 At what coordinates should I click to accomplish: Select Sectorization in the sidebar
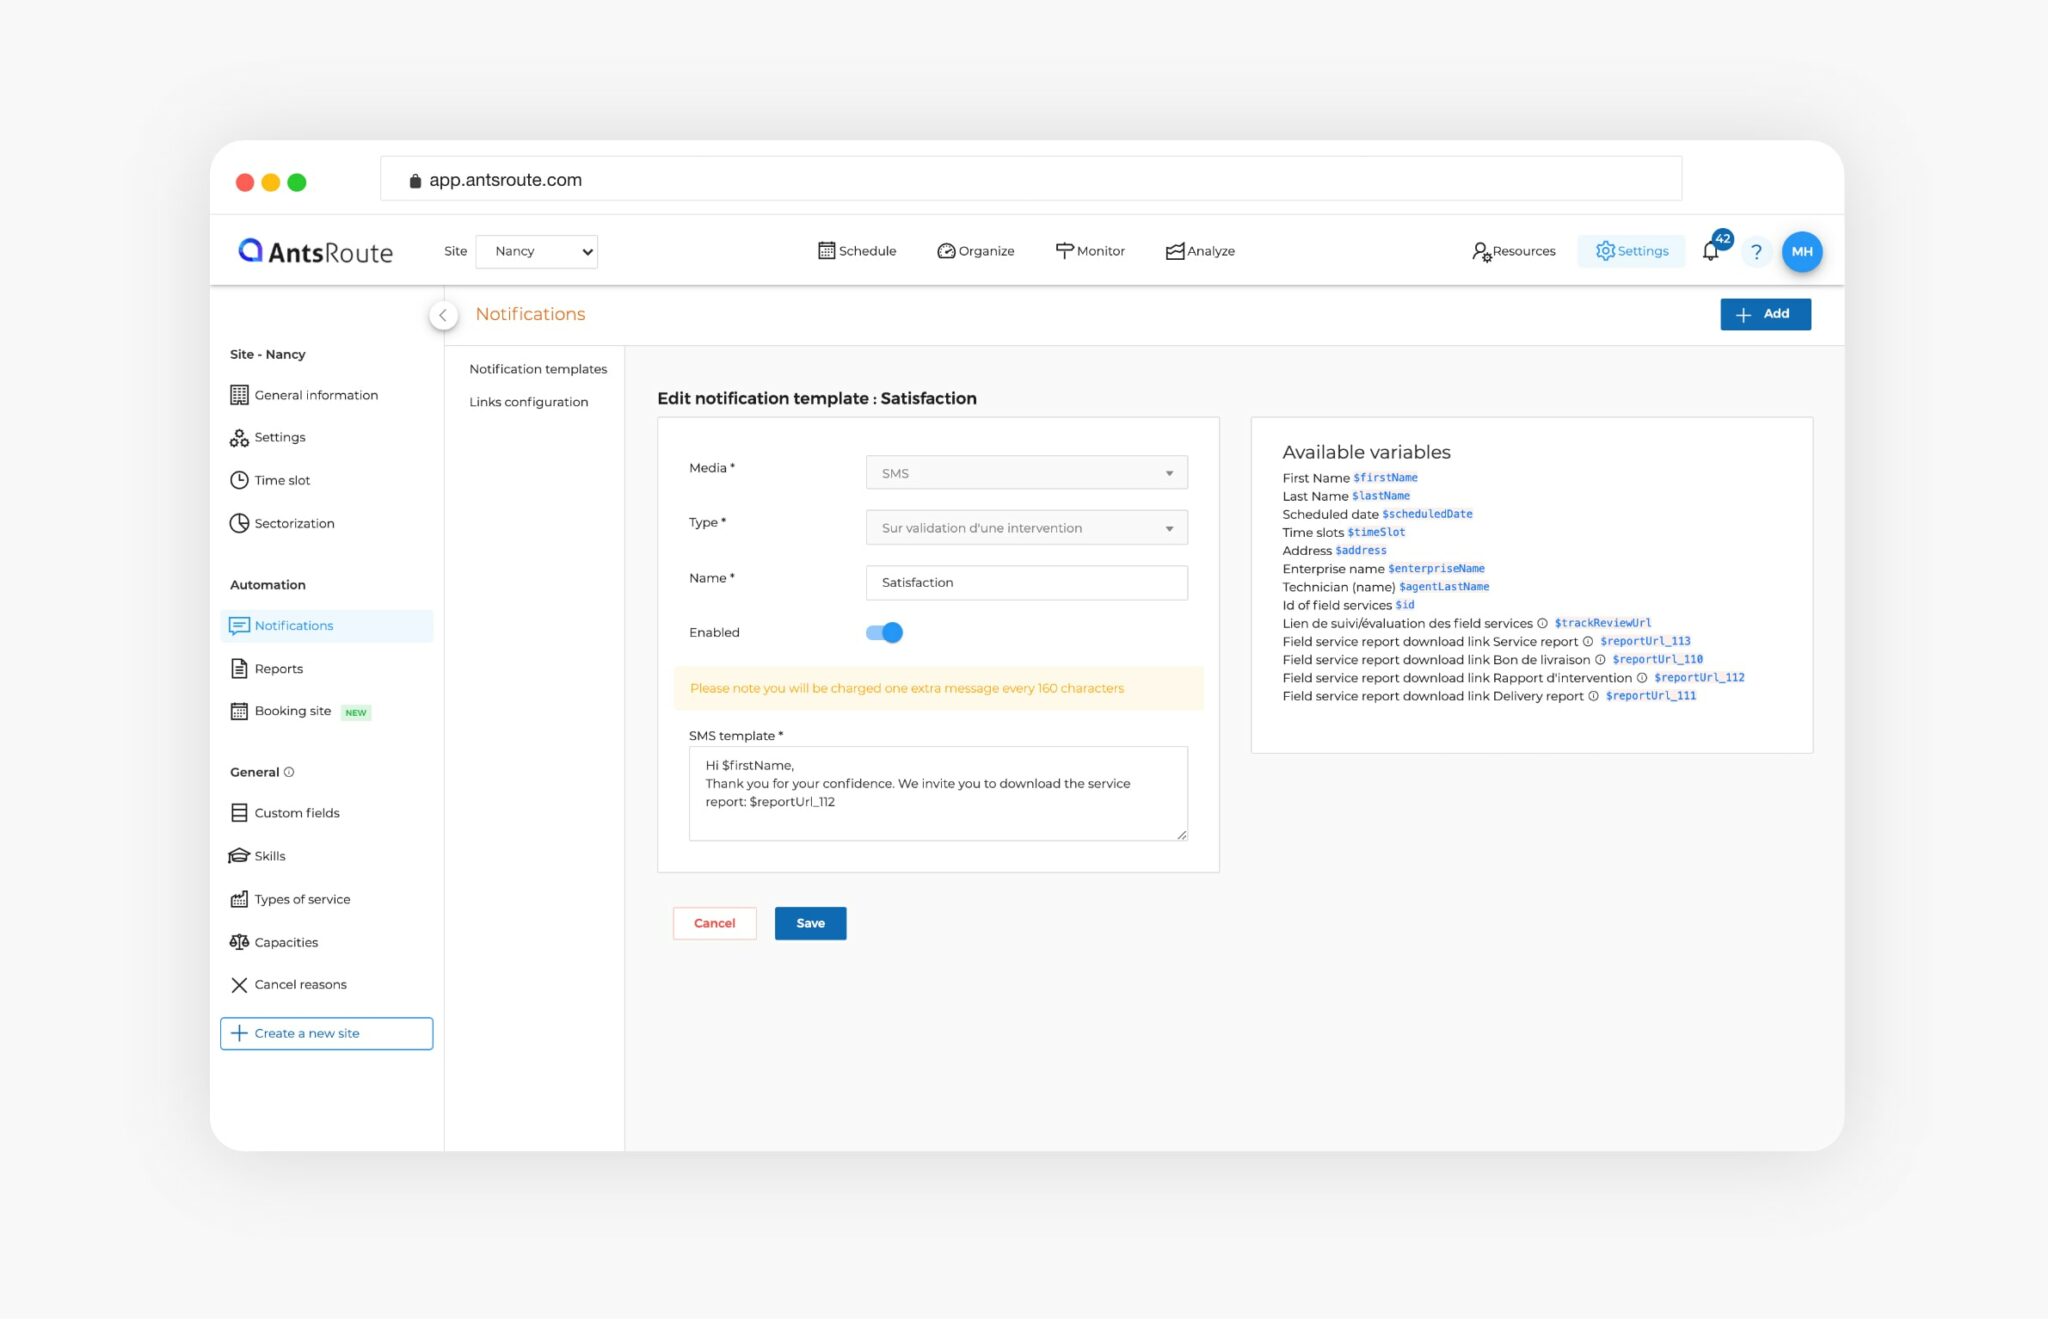coord(294,523)
